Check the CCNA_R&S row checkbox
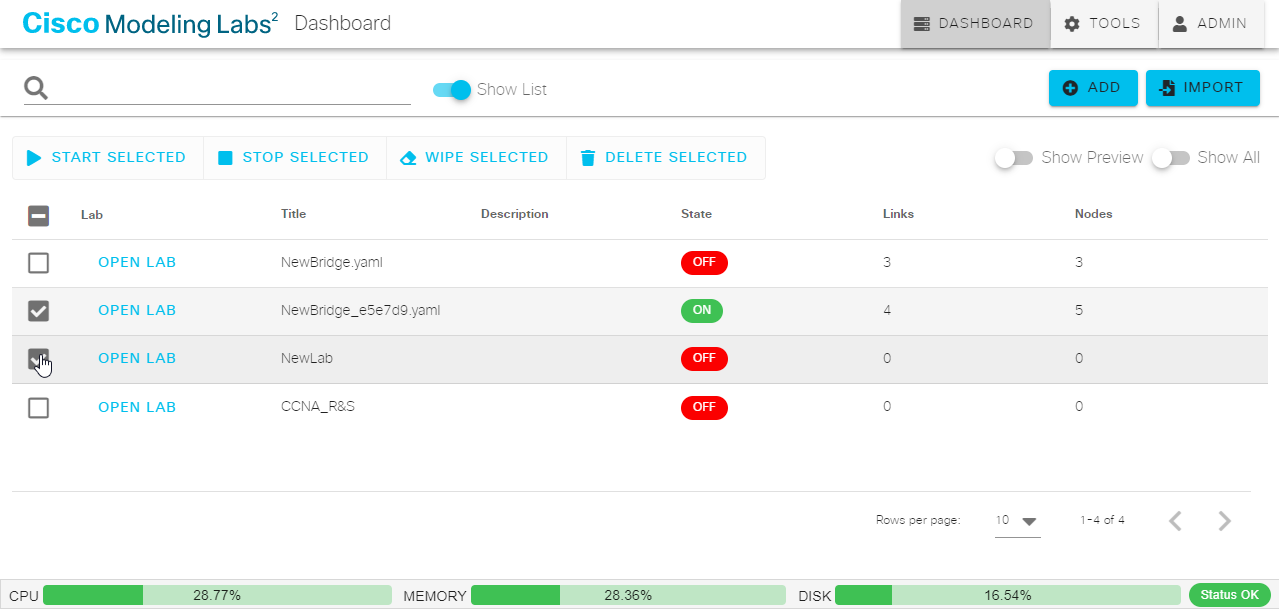Viewport: 1279px width, 609px height. (38, 407)
